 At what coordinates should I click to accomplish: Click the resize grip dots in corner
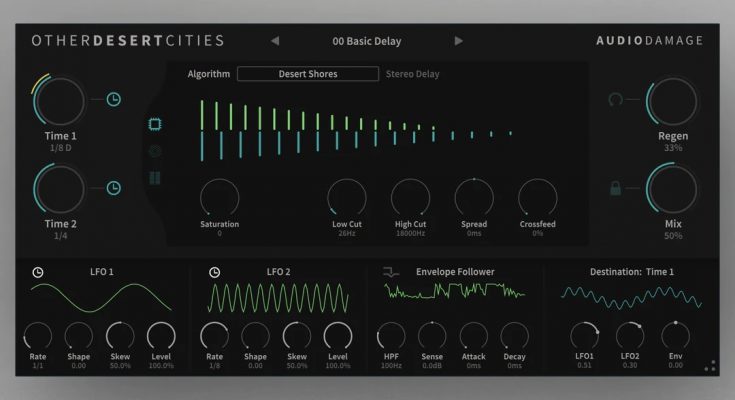click(x=710, y=367)
